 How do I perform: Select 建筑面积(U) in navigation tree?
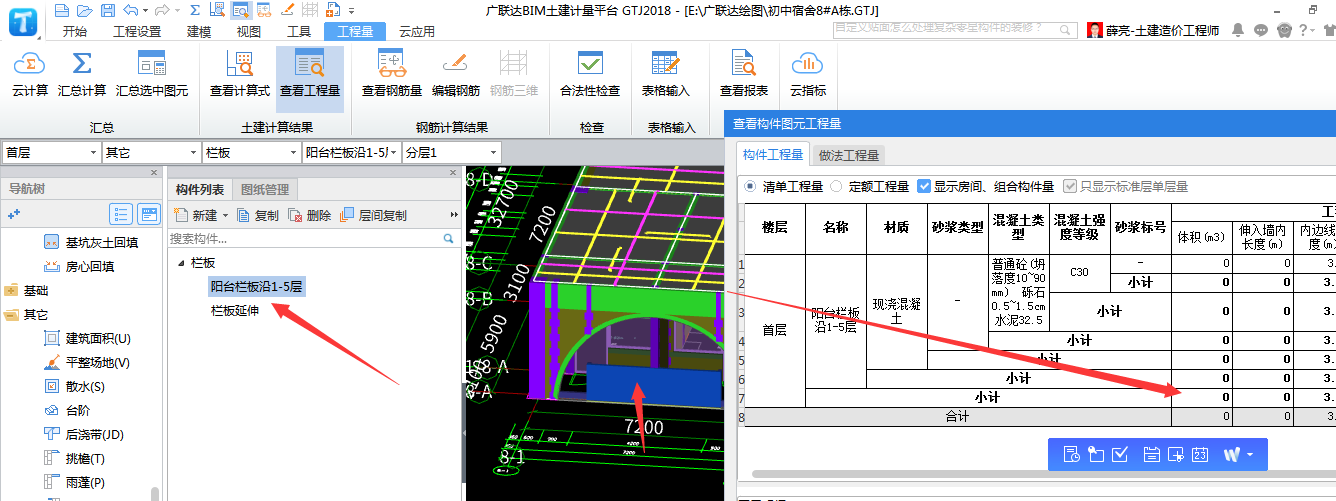(87, 338)
